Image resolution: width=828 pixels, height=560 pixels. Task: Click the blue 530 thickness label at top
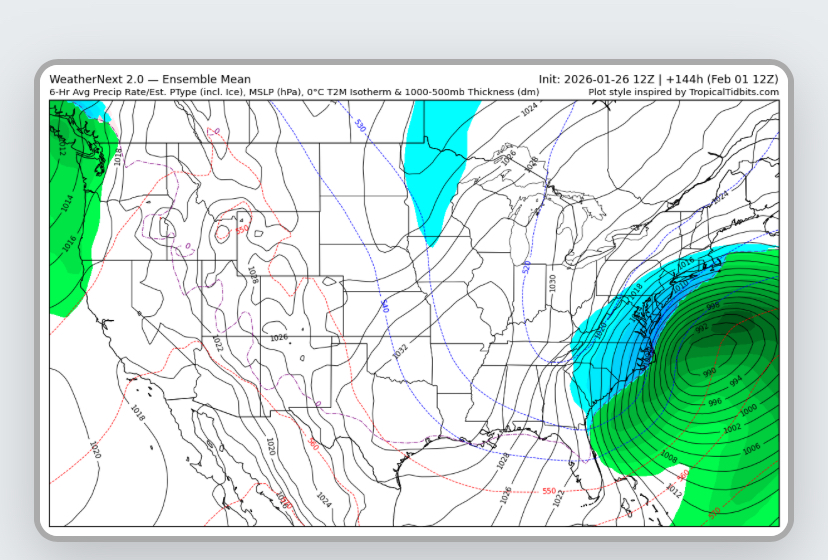click(x=360, y=127)
